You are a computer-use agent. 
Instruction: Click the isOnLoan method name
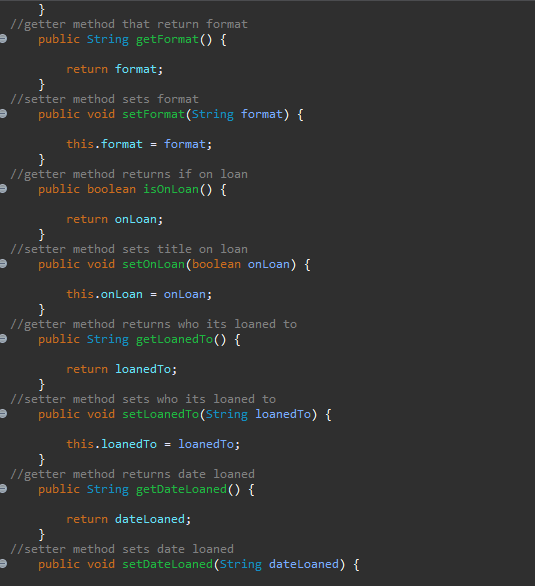171,189
